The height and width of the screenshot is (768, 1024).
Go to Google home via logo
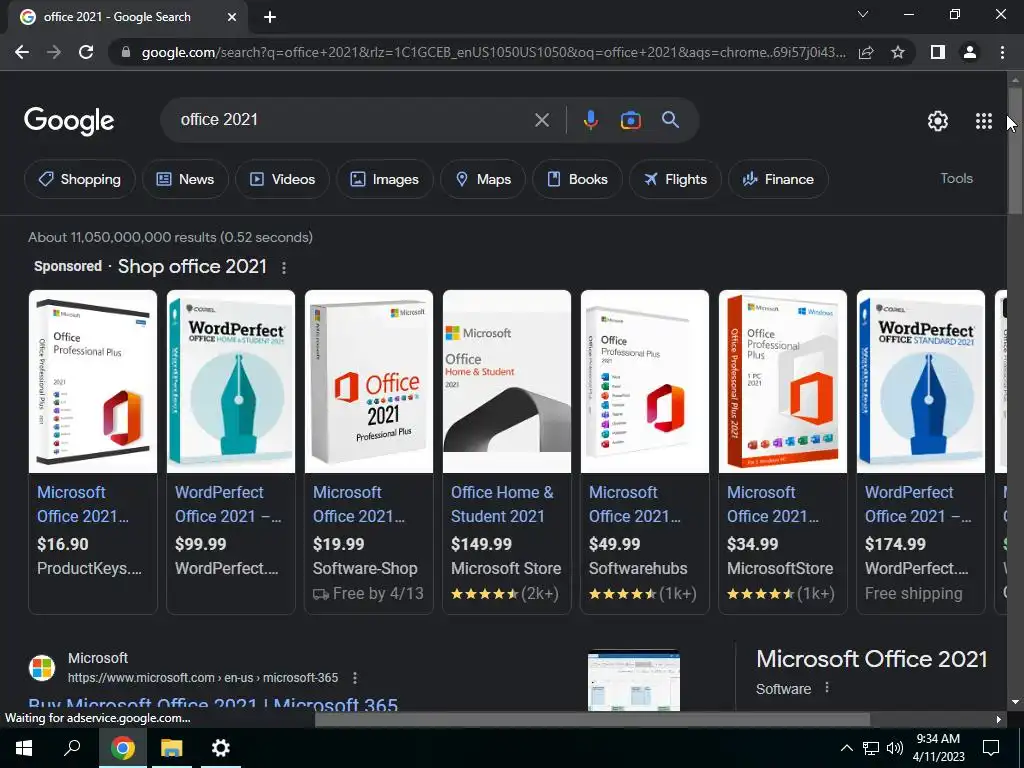(69, 121)
